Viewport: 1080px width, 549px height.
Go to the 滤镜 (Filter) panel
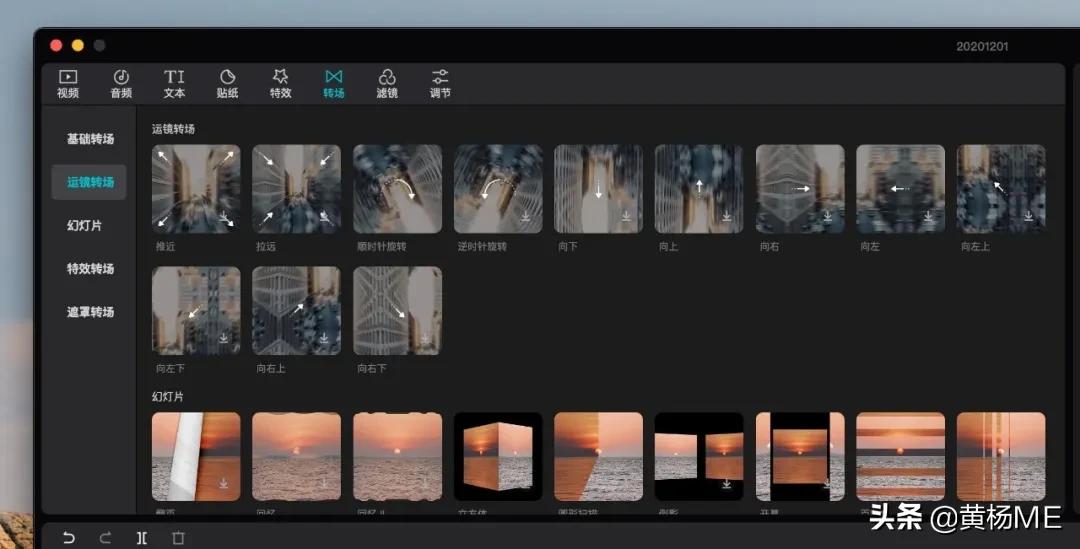(387, 83)
